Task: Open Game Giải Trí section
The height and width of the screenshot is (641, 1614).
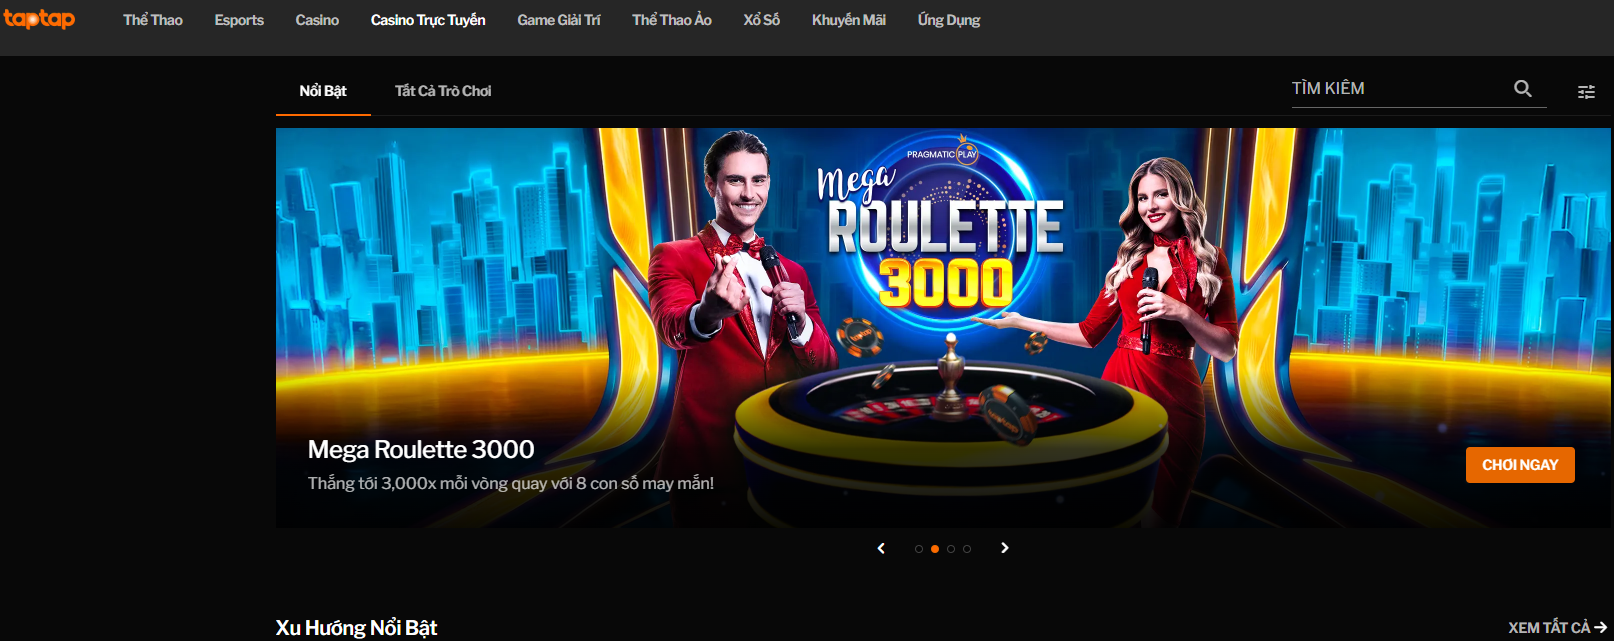Action: point(559,20)
